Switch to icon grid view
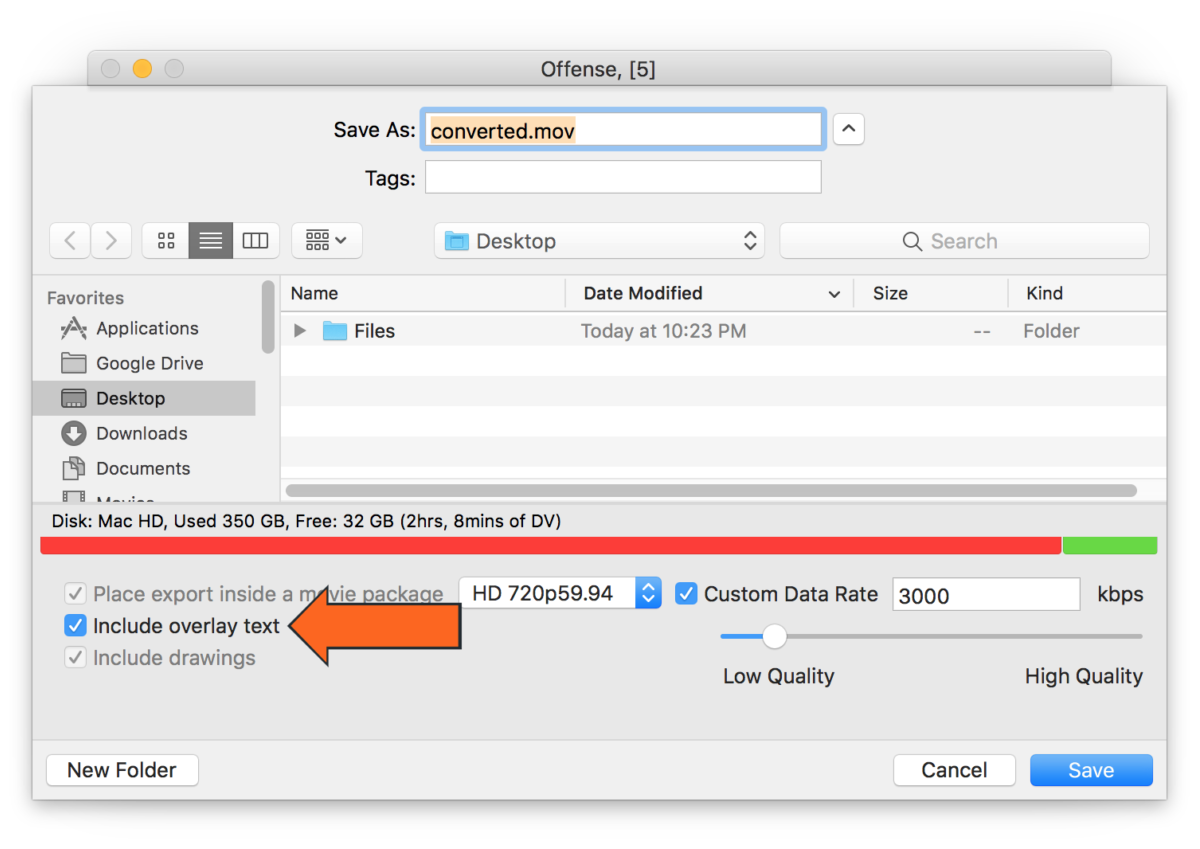Image resolution: width=1200 pixels, height=849 pixels. [x=166, y=241]
